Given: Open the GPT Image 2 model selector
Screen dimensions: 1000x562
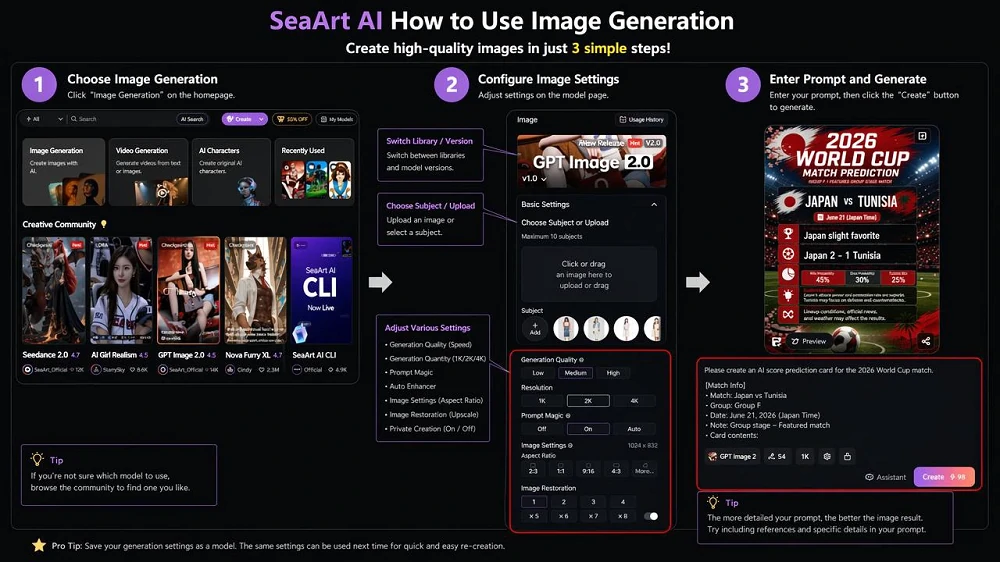Looking at the screenshot, I should point(732,456).
